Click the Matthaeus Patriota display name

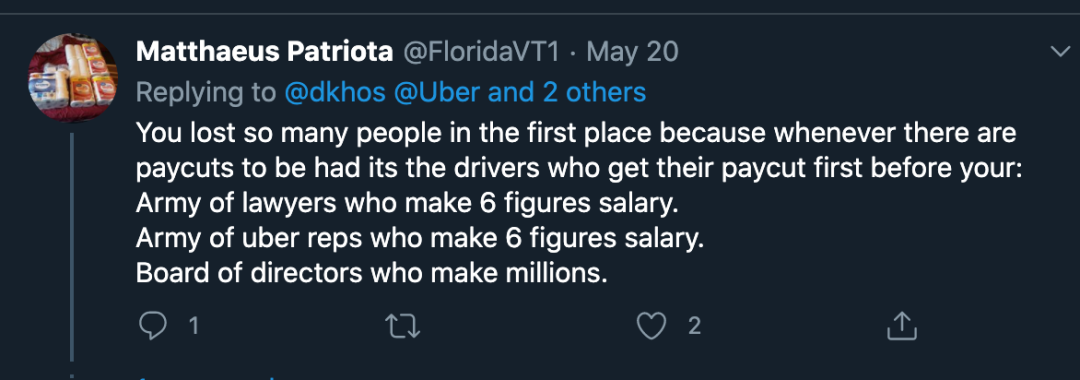pos(264,52)
